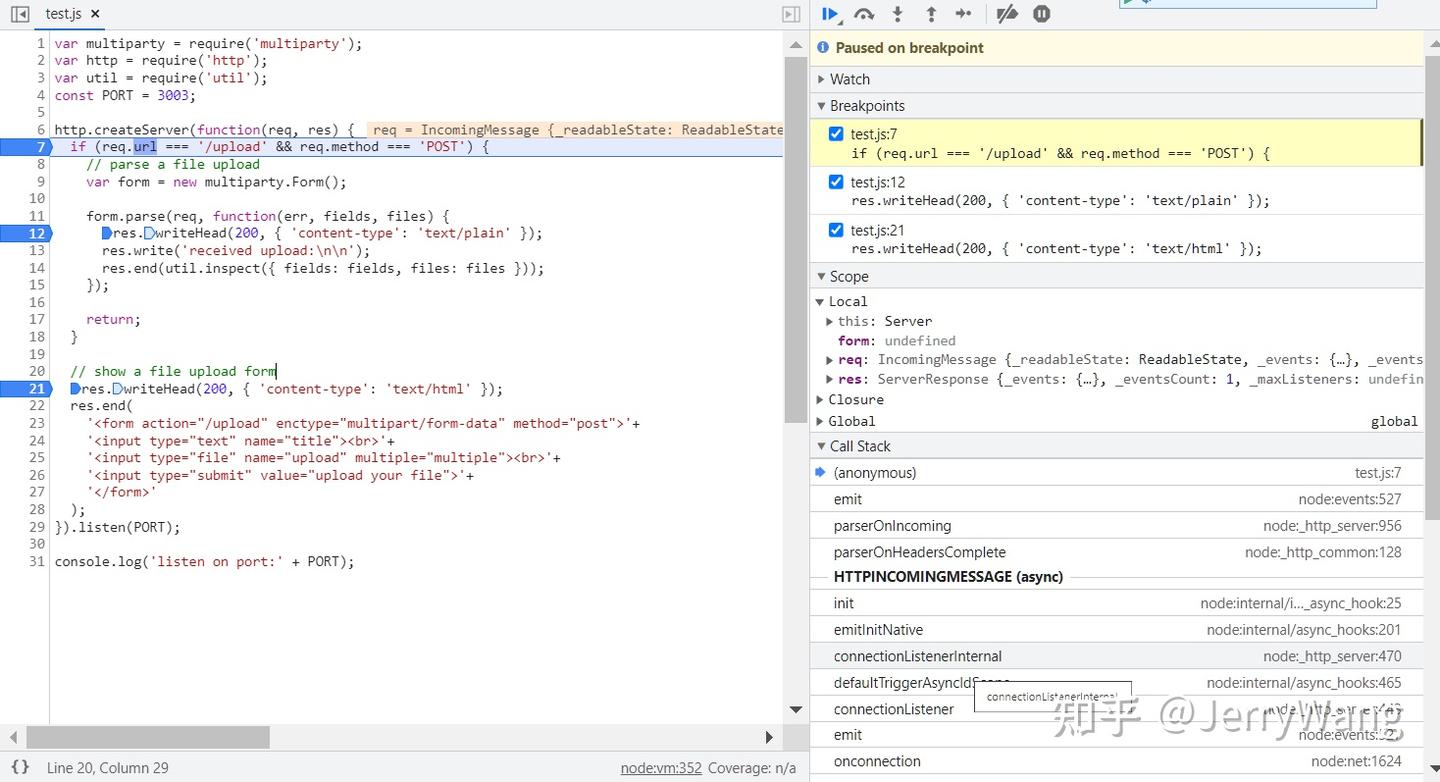Image resolution: width=1440 pixels, height=782 pixels.
Task: Pretty-print source using the braces icon
Action: [22, 768]
